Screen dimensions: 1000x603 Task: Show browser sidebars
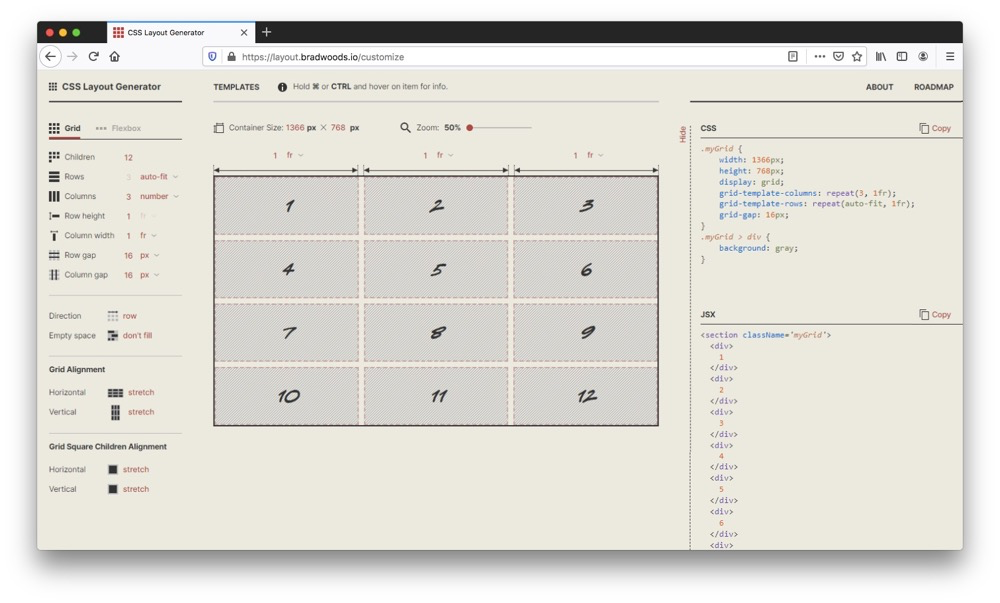point(902,57)
